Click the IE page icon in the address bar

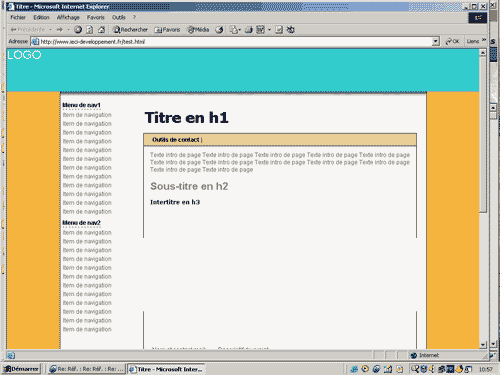pos(35,42)
